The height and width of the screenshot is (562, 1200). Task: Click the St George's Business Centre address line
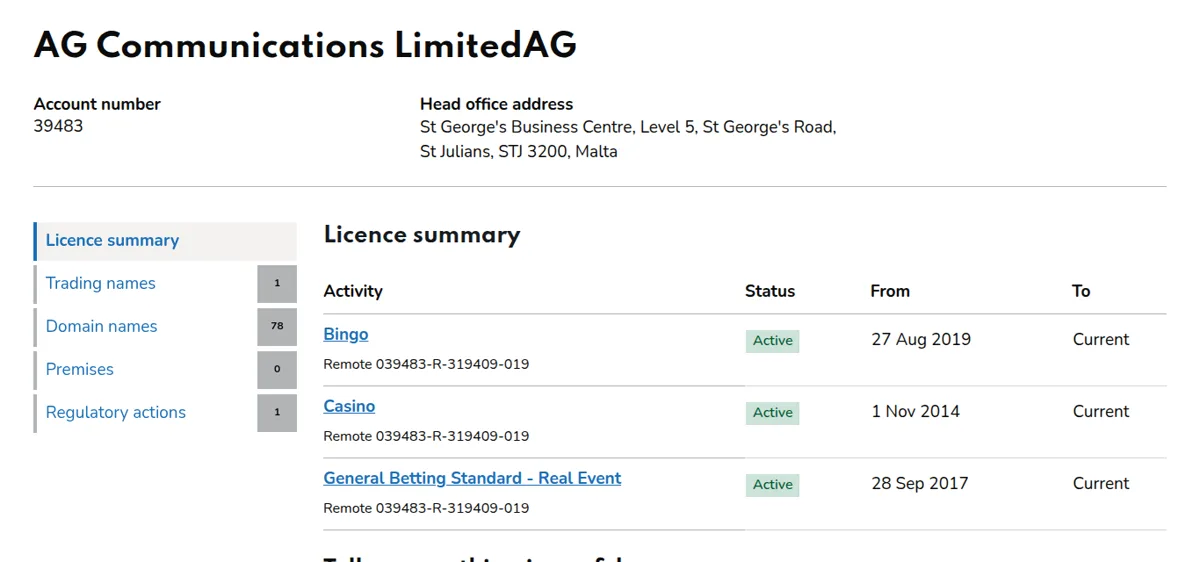pyautogui.click(x=628, y=127)
